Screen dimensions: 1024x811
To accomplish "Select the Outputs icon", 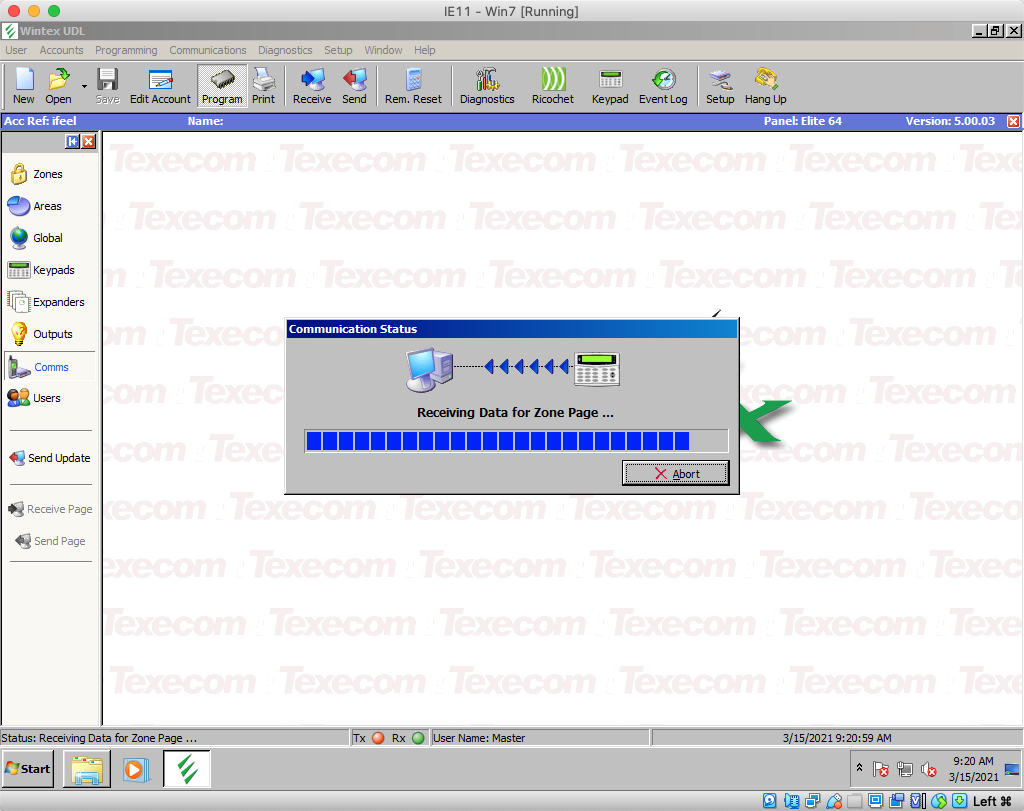I will pyautogui.click(x=46, y=333).
